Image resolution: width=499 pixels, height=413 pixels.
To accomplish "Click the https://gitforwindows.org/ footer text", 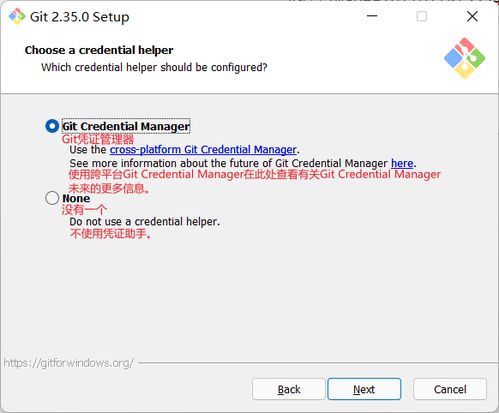I will (x=69, y=363).
